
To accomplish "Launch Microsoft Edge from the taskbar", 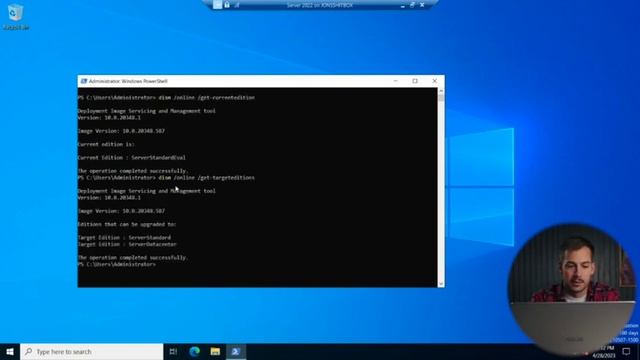I will 195,351.
